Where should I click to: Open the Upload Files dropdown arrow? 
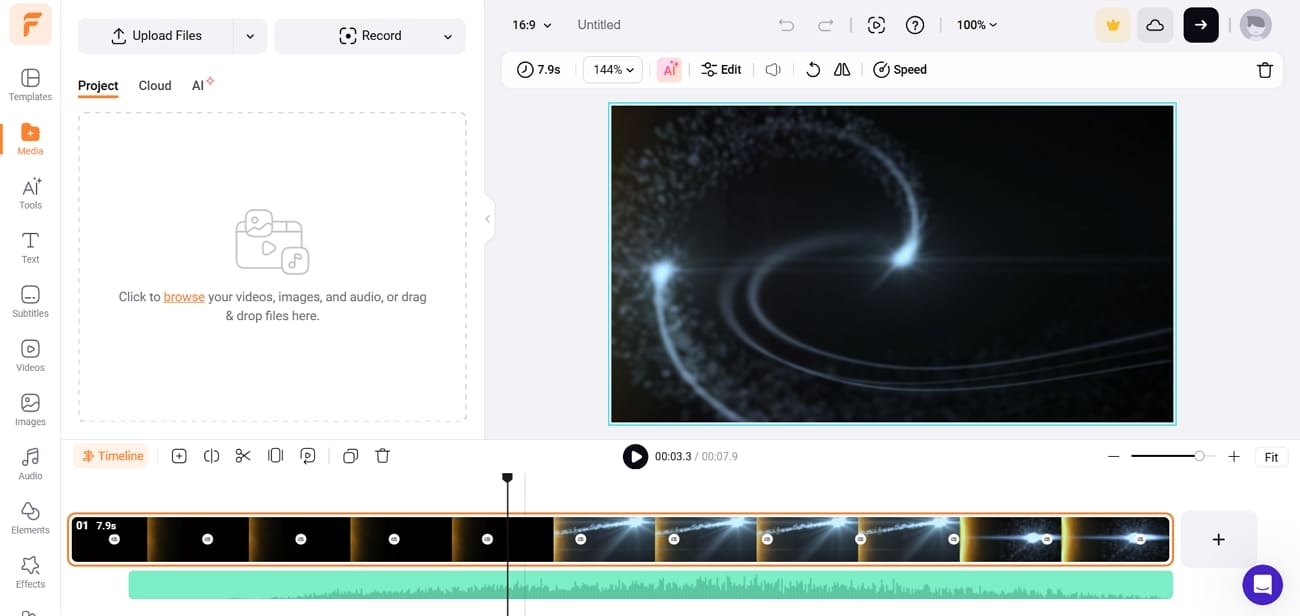[249, 35]
